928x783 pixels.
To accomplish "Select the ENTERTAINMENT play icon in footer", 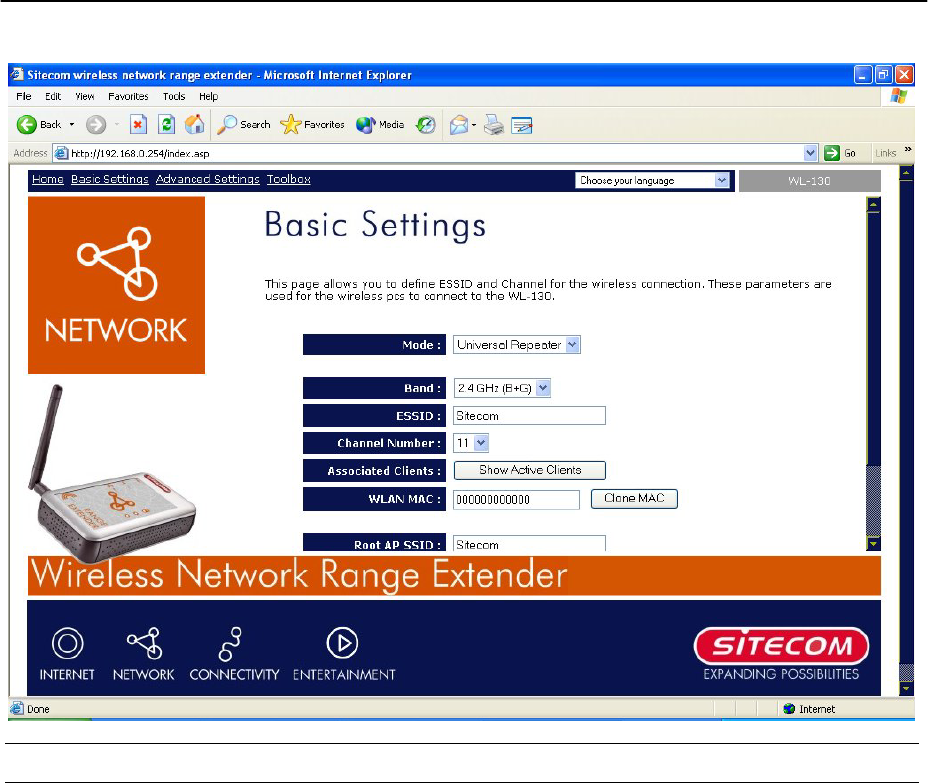I will coord(342,643).
